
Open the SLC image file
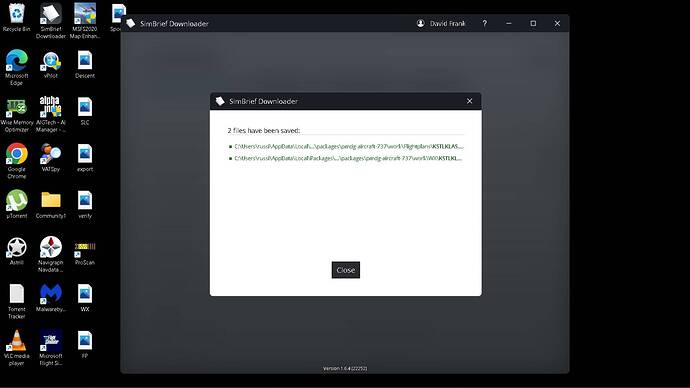tap(85, 112)
